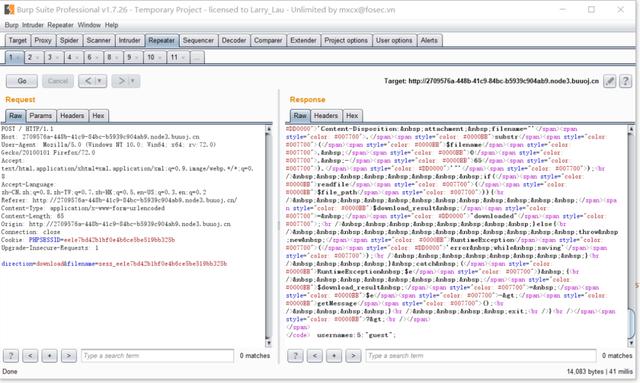Go to previous match in request search

point(30,356)
